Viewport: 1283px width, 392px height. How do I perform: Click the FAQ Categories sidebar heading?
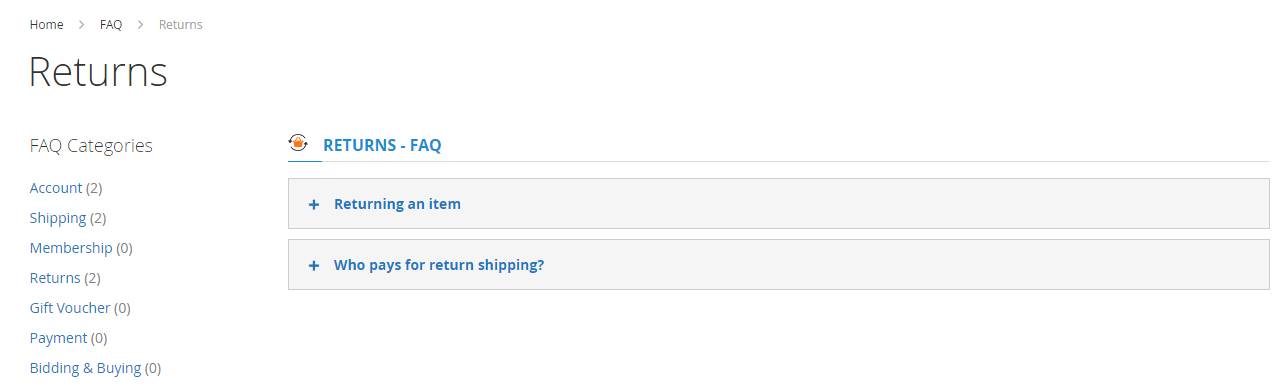point(91,146)
